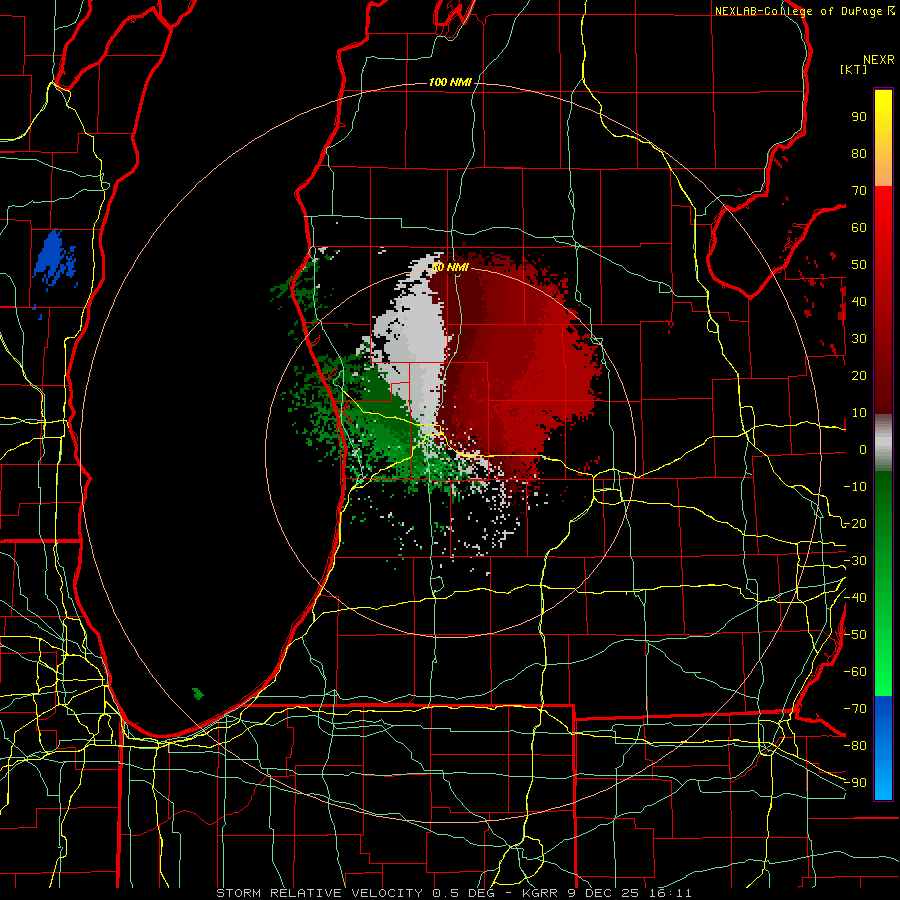Click the 40 value on the velocity scale
Screen dimensions: 900x900
tap(859, 301)
